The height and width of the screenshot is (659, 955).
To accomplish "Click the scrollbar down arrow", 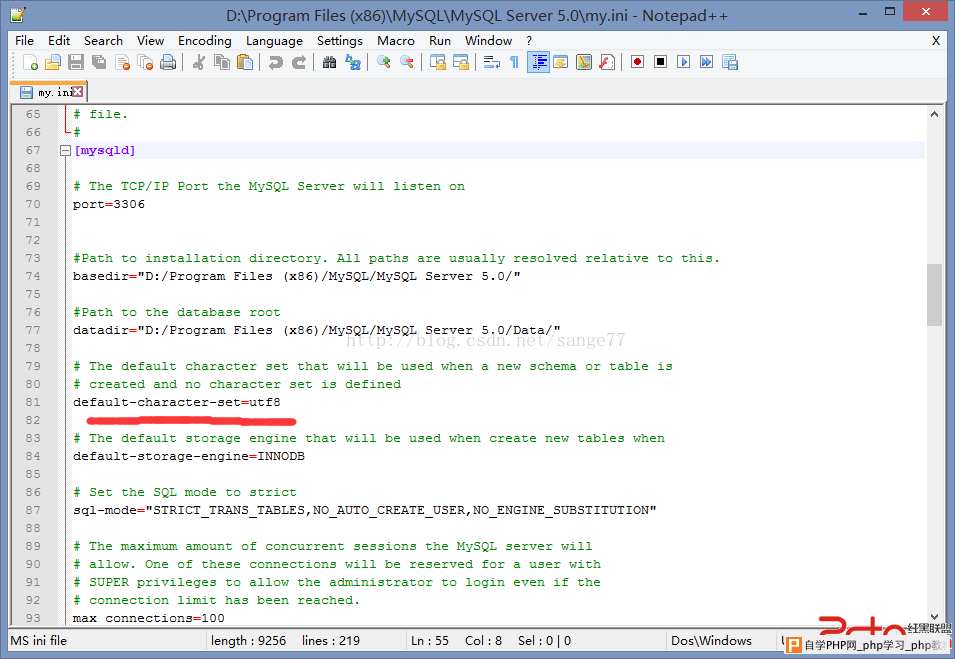I will (x=934, y=616).
